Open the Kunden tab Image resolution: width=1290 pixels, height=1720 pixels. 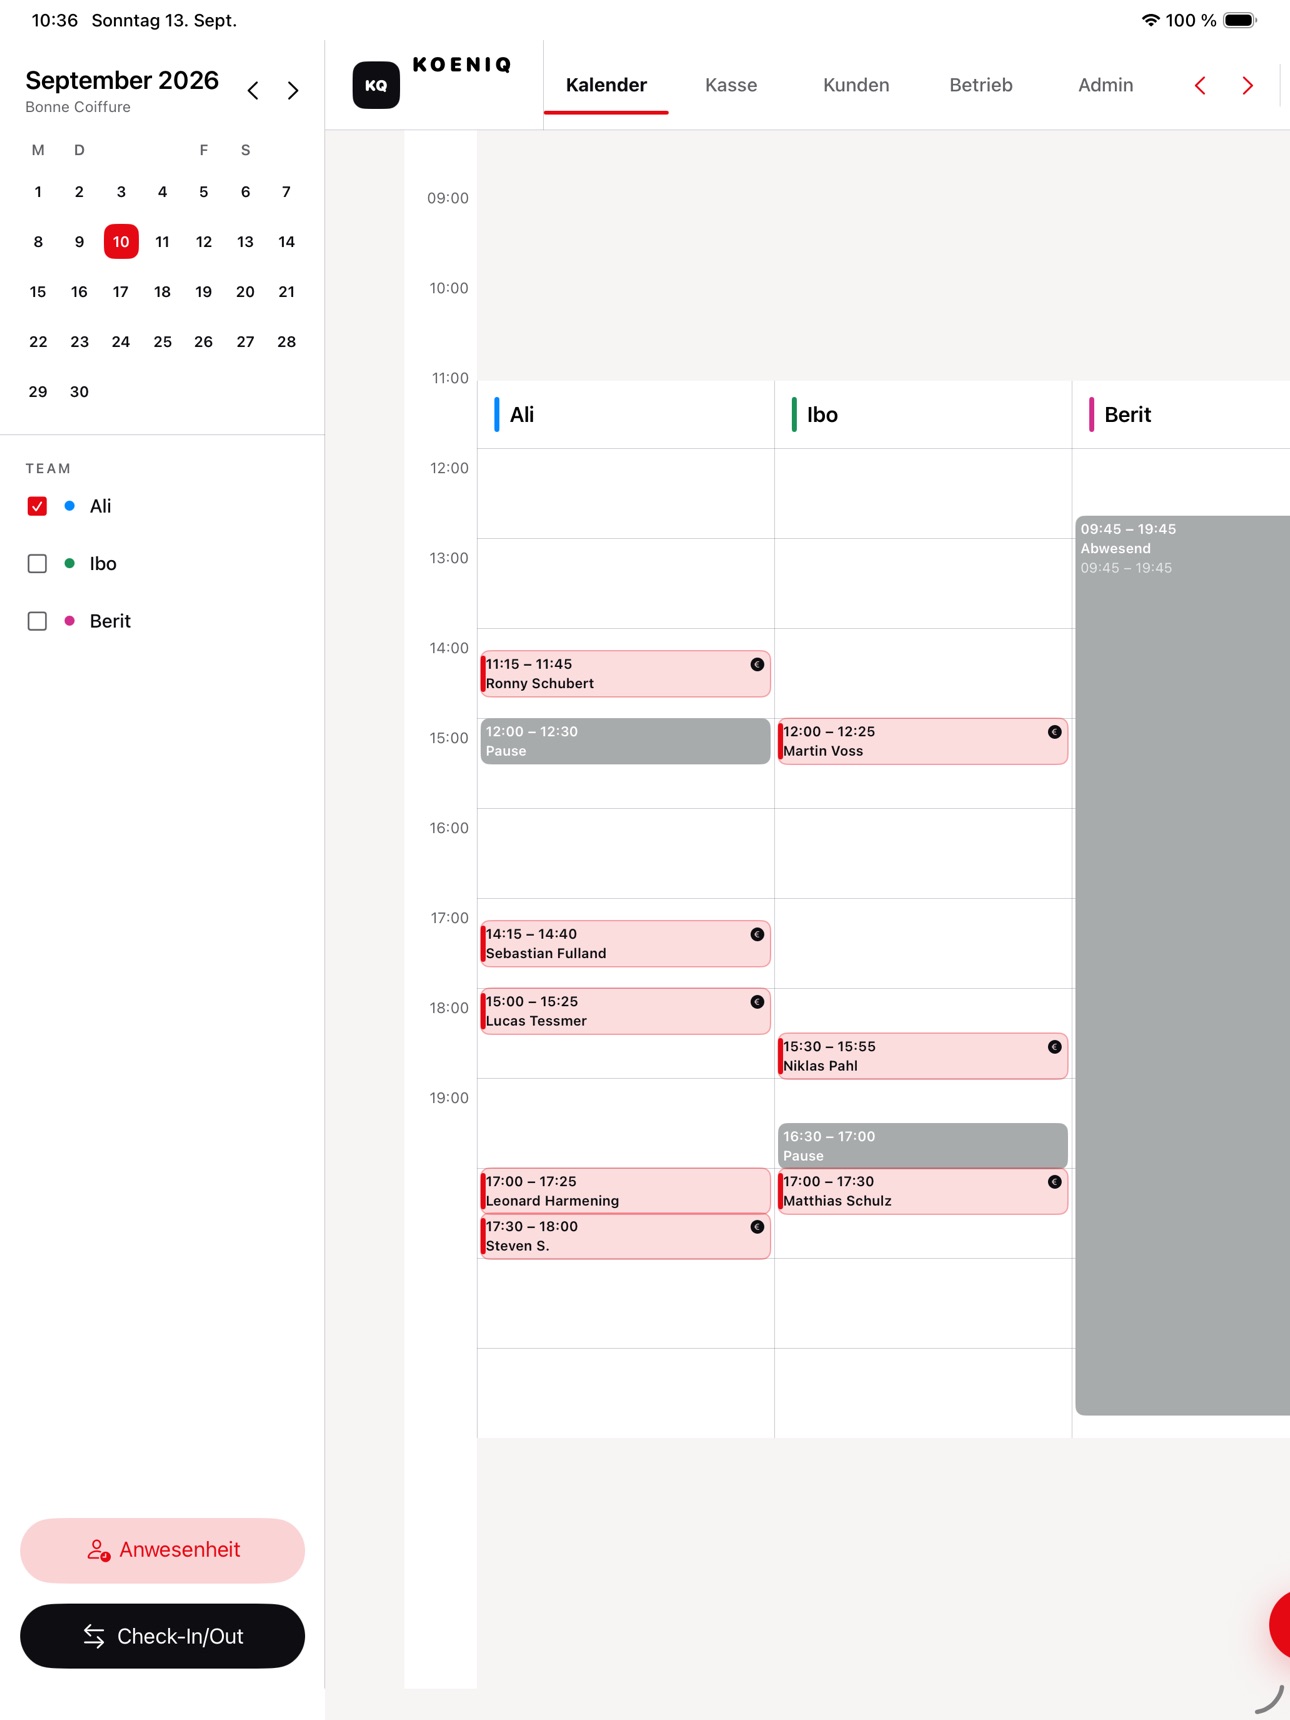pyautogui.click(x=856, y=85)
